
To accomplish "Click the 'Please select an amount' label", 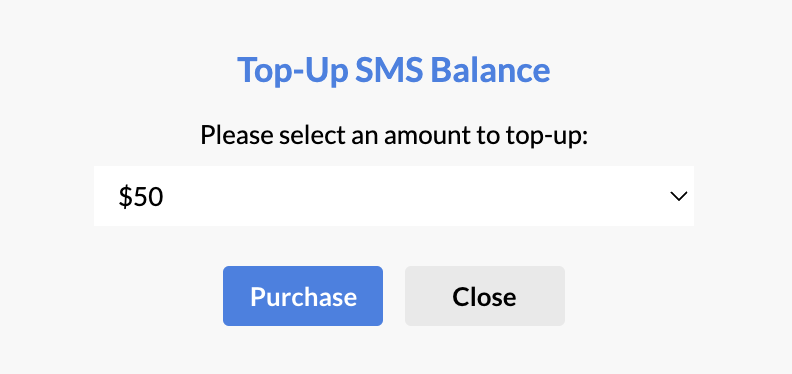I will pos(394,135).
